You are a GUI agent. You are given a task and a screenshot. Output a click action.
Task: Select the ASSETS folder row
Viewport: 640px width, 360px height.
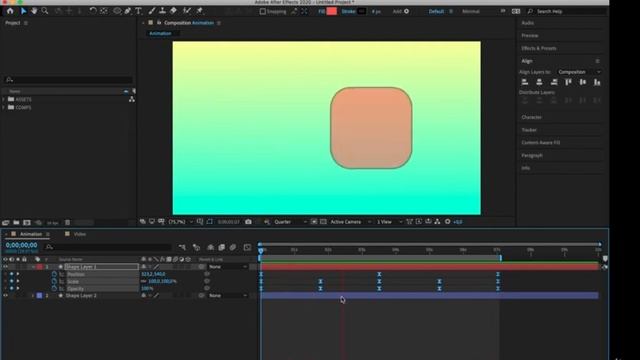(x=68, y=99)
